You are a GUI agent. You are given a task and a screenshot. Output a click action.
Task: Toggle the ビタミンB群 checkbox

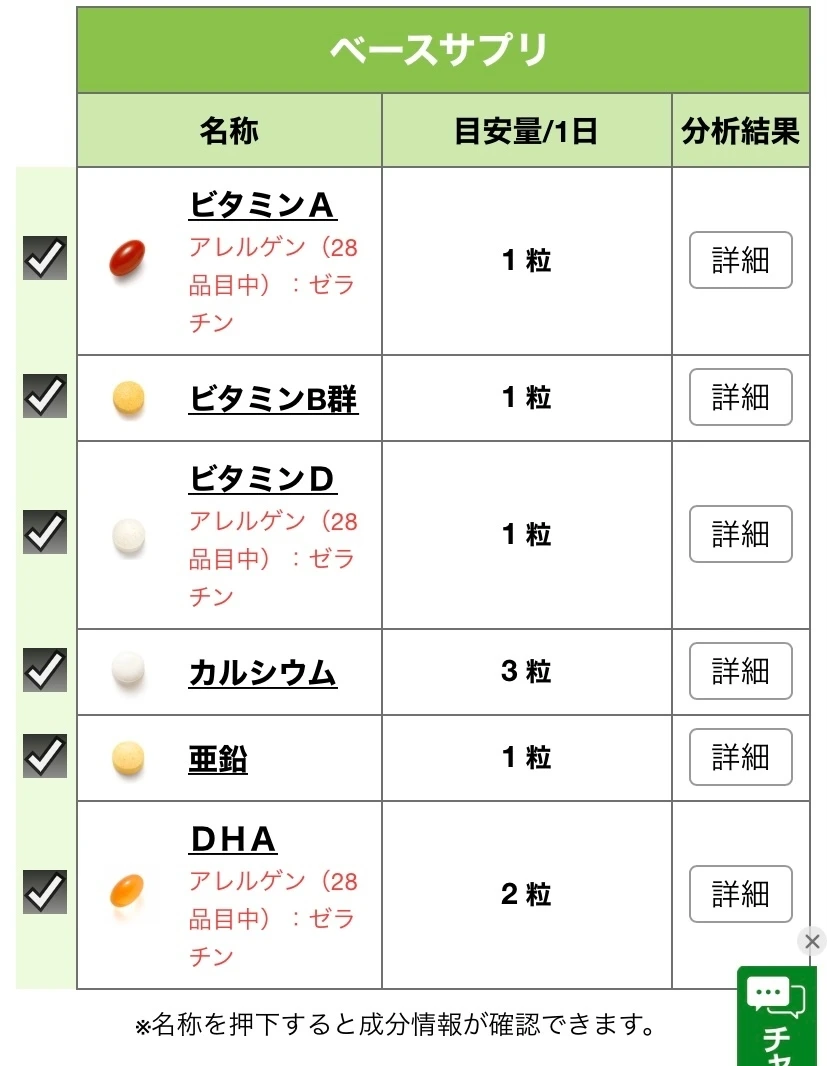pos(45,397)
